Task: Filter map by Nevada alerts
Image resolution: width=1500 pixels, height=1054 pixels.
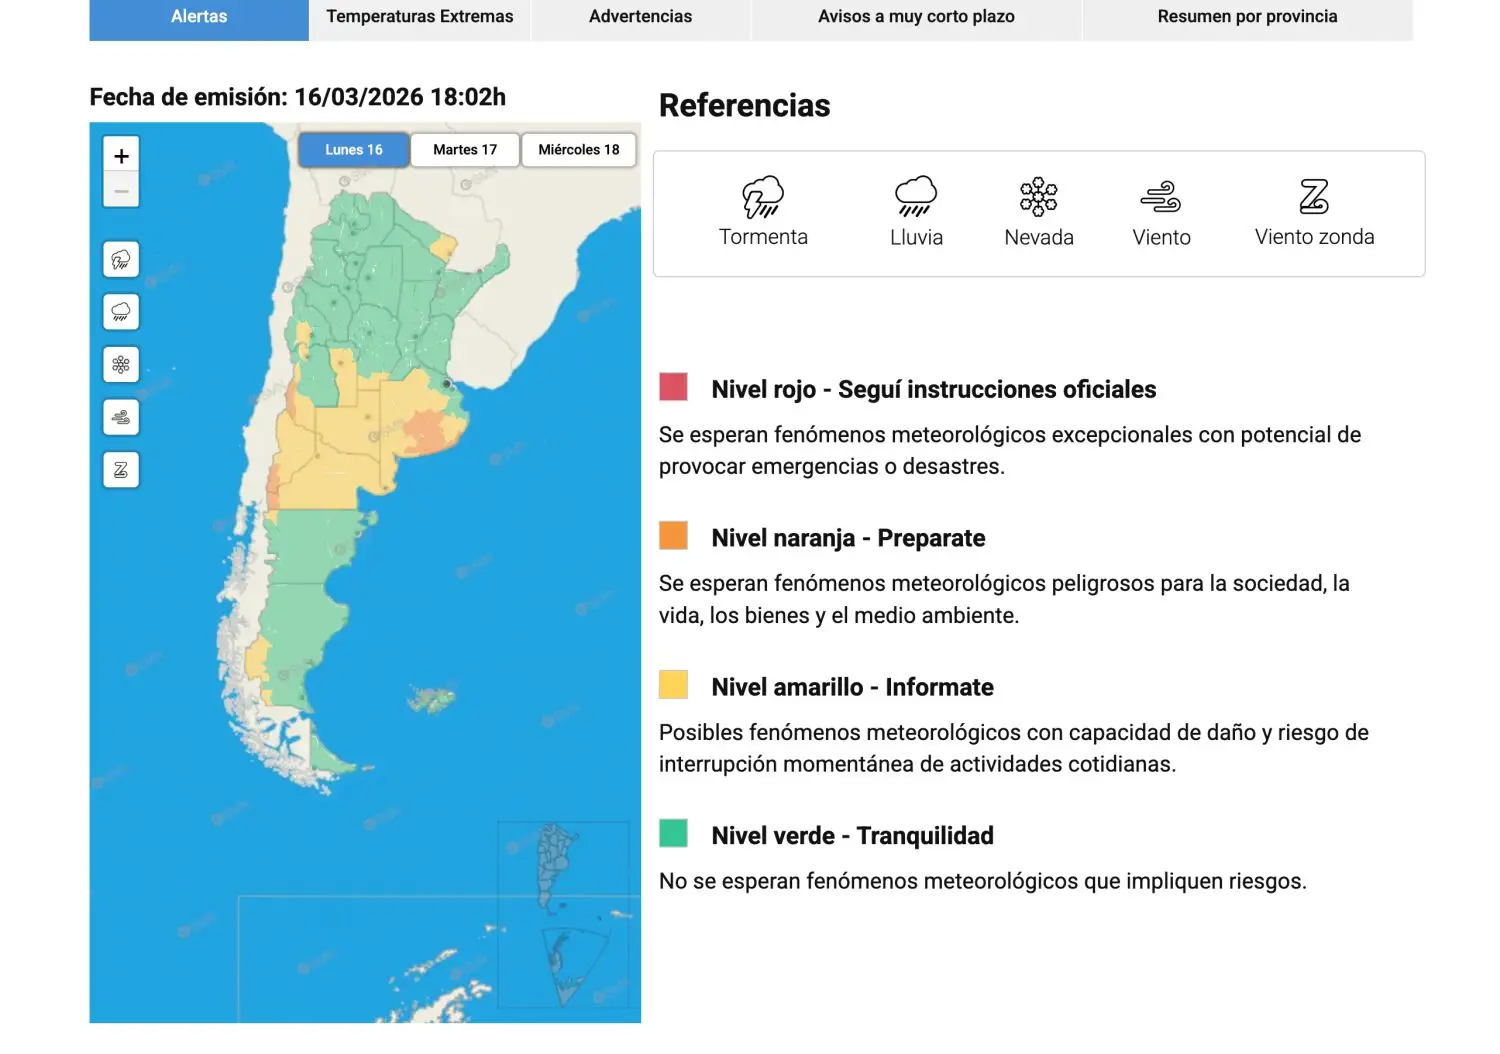Action: [x=121, y=365]
